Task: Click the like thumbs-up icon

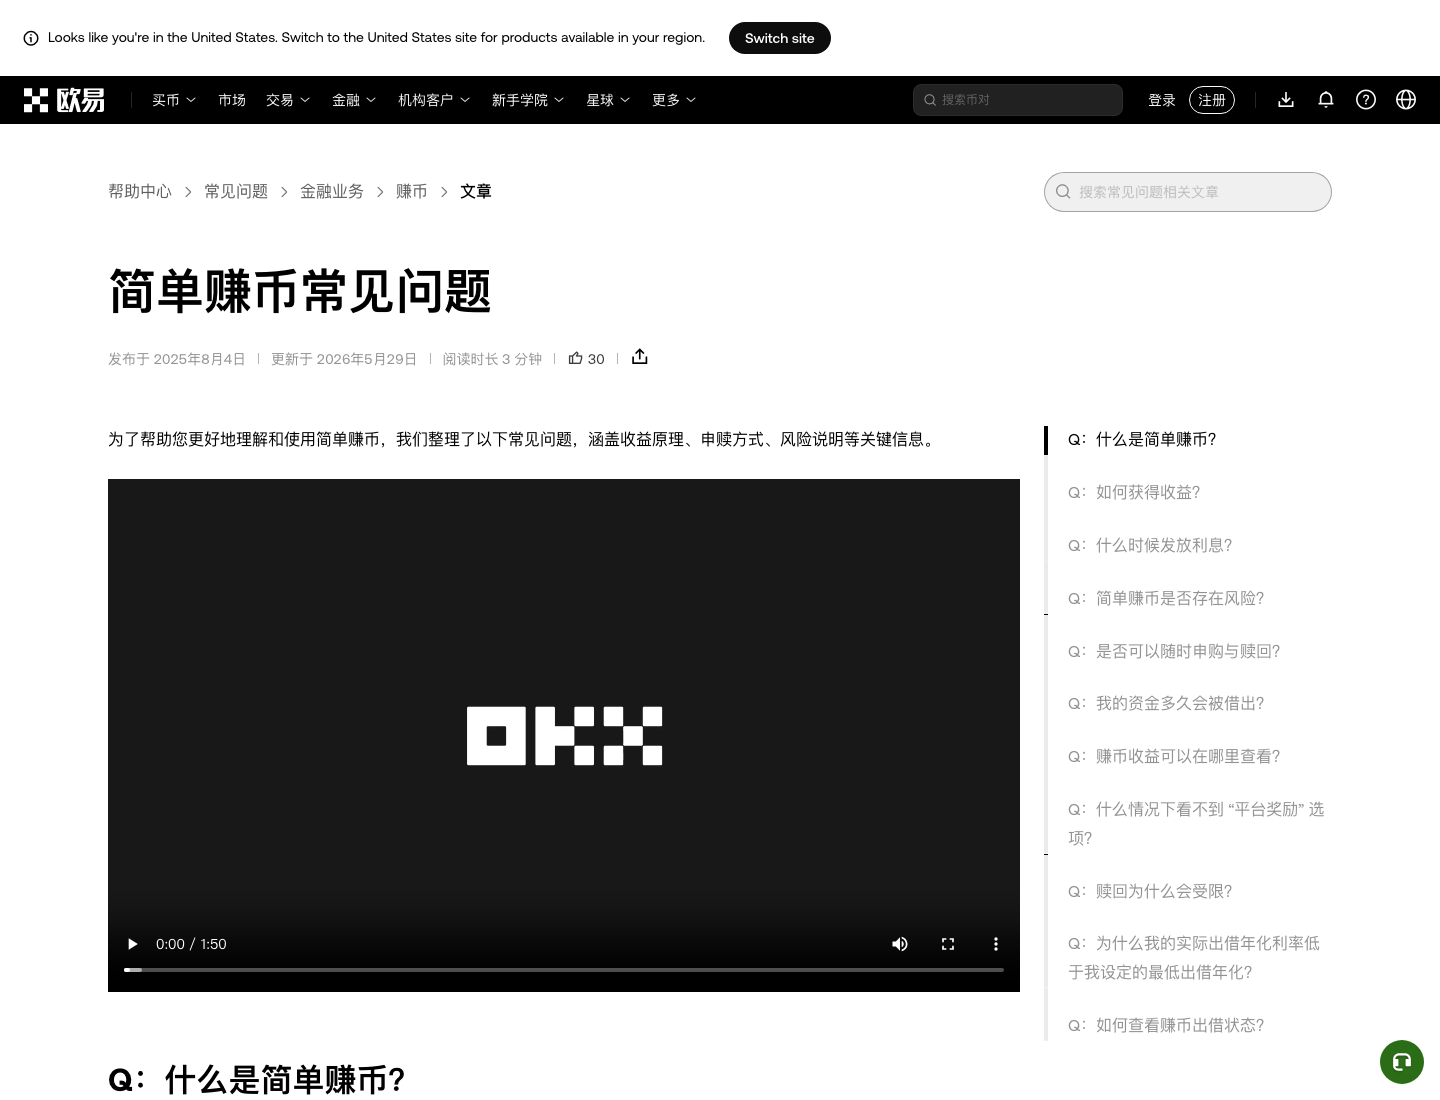Action: click(x=575, y=358)
